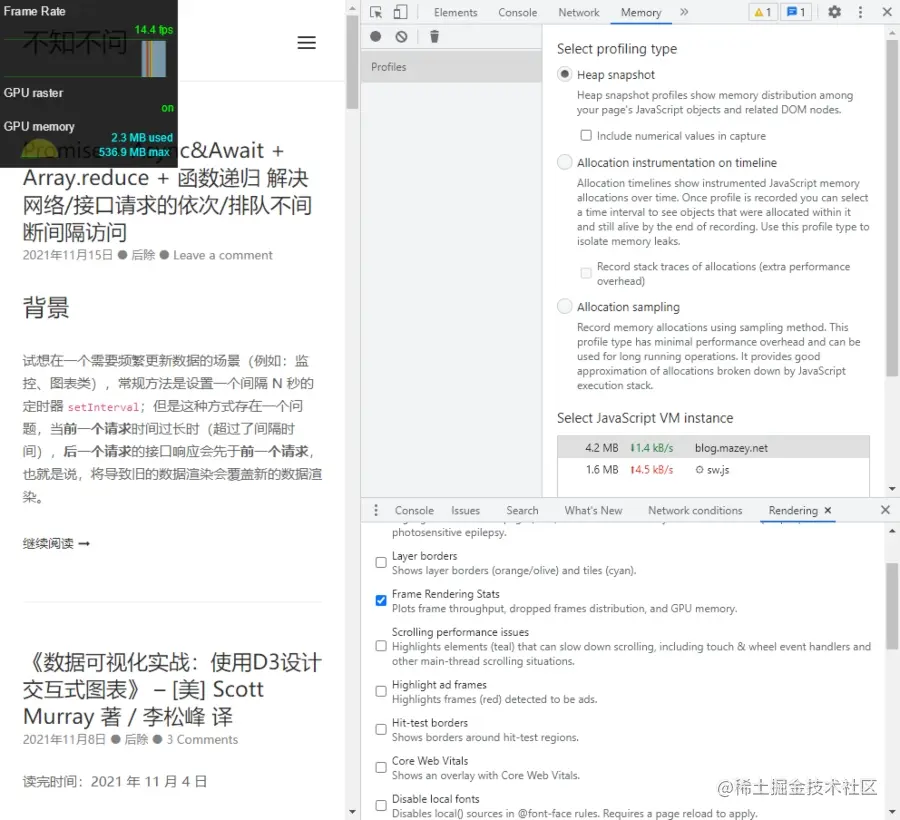Image resolution: width=900 pixels, height=820 pixels.
Task: Close the Rendering tab
Action: tap(828, 510)
